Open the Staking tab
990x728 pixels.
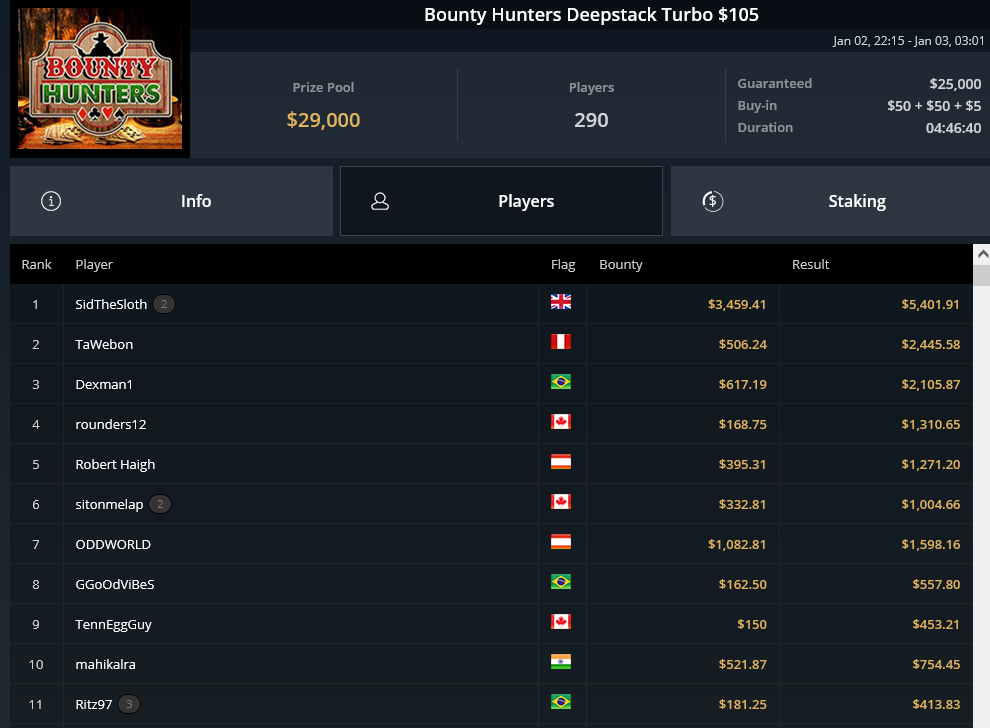point(830,201)
